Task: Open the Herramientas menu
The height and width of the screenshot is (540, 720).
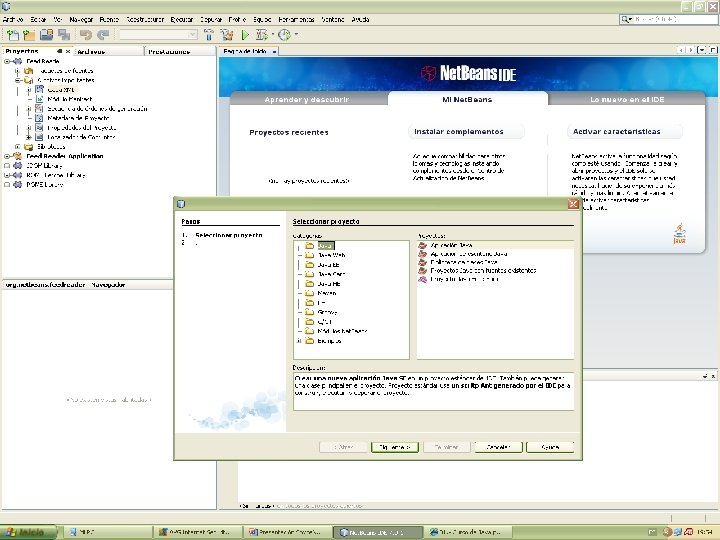Action: pos(296,19)
